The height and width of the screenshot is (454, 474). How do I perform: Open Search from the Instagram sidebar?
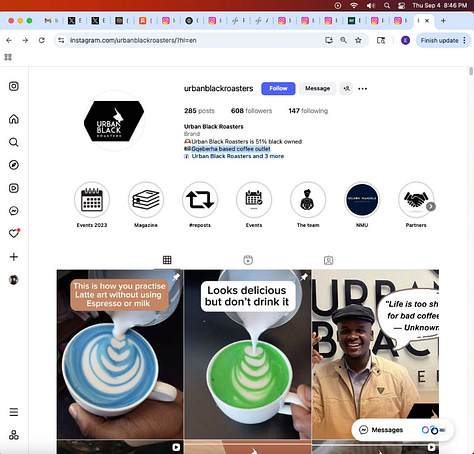(14, 142)
